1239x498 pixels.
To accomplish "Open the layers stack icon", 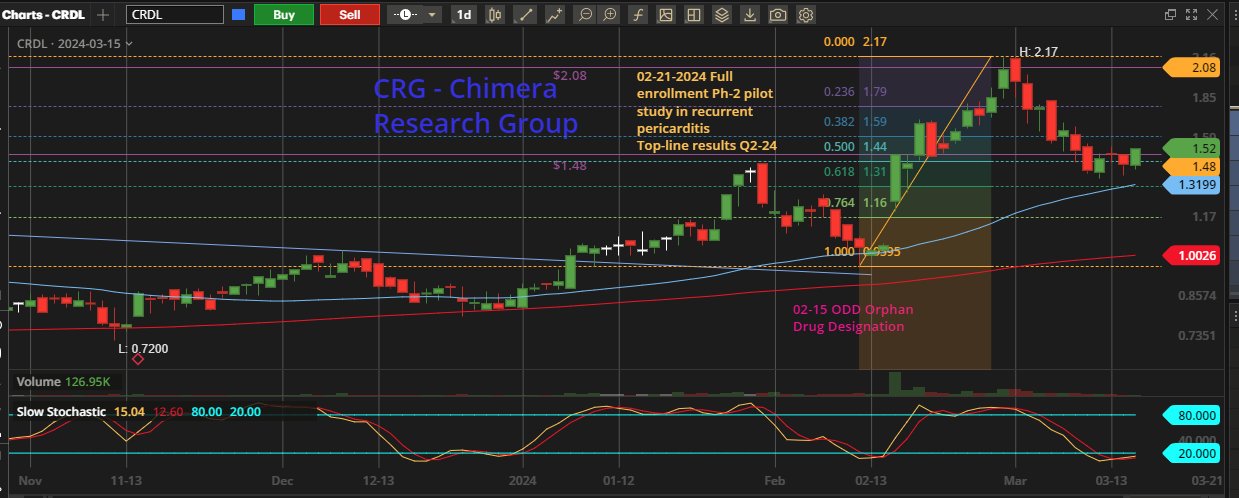I will (720, 15).
